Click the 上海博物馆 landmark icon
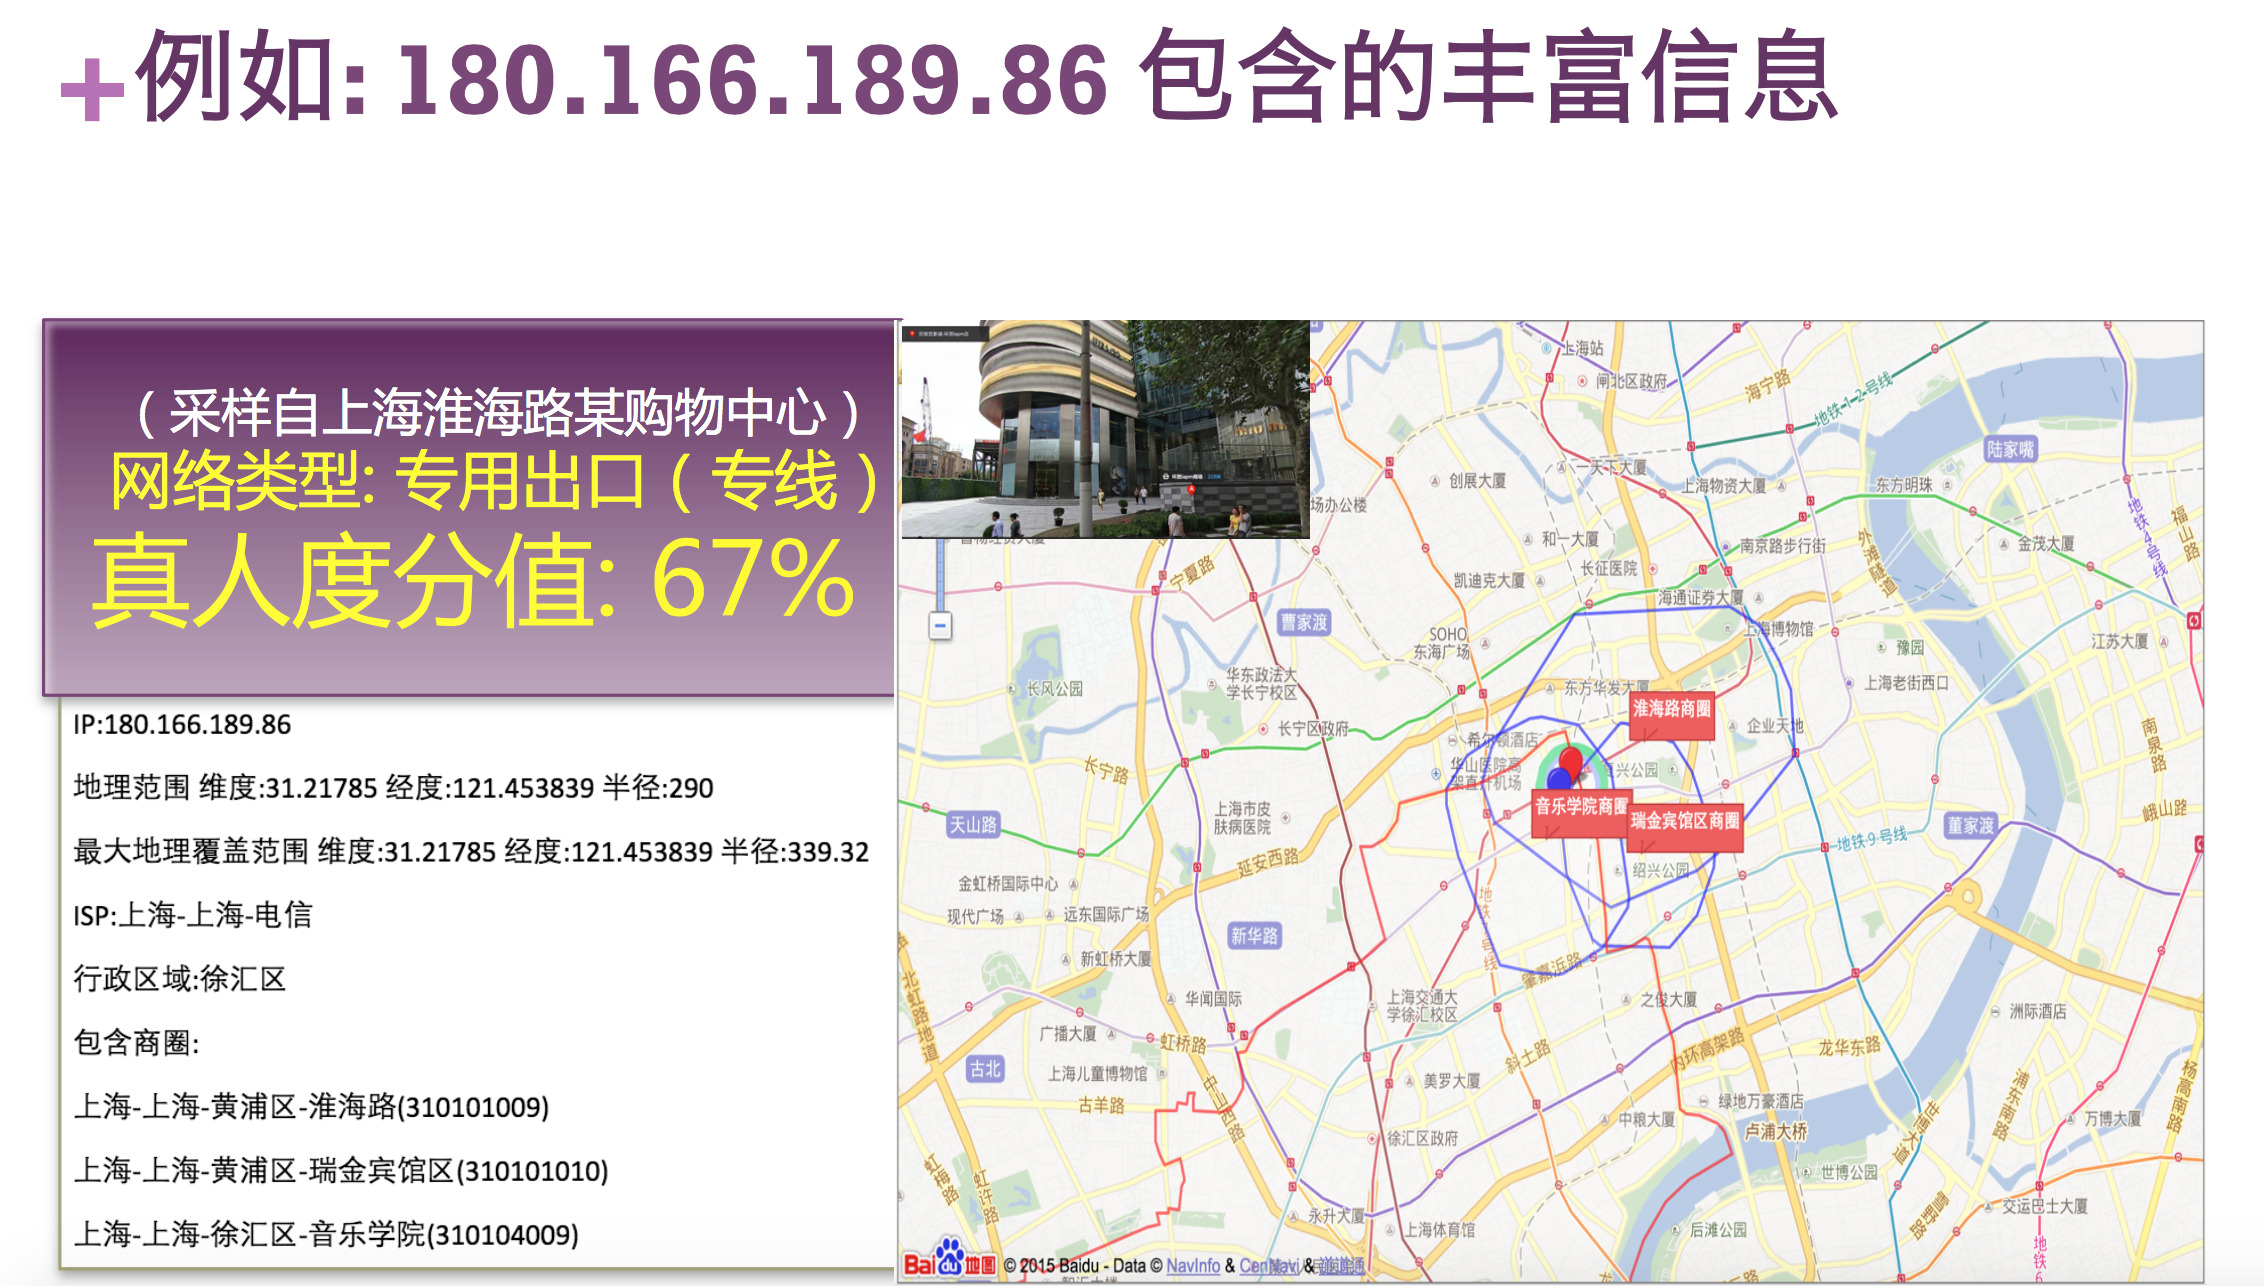 tap(1729, 629)
